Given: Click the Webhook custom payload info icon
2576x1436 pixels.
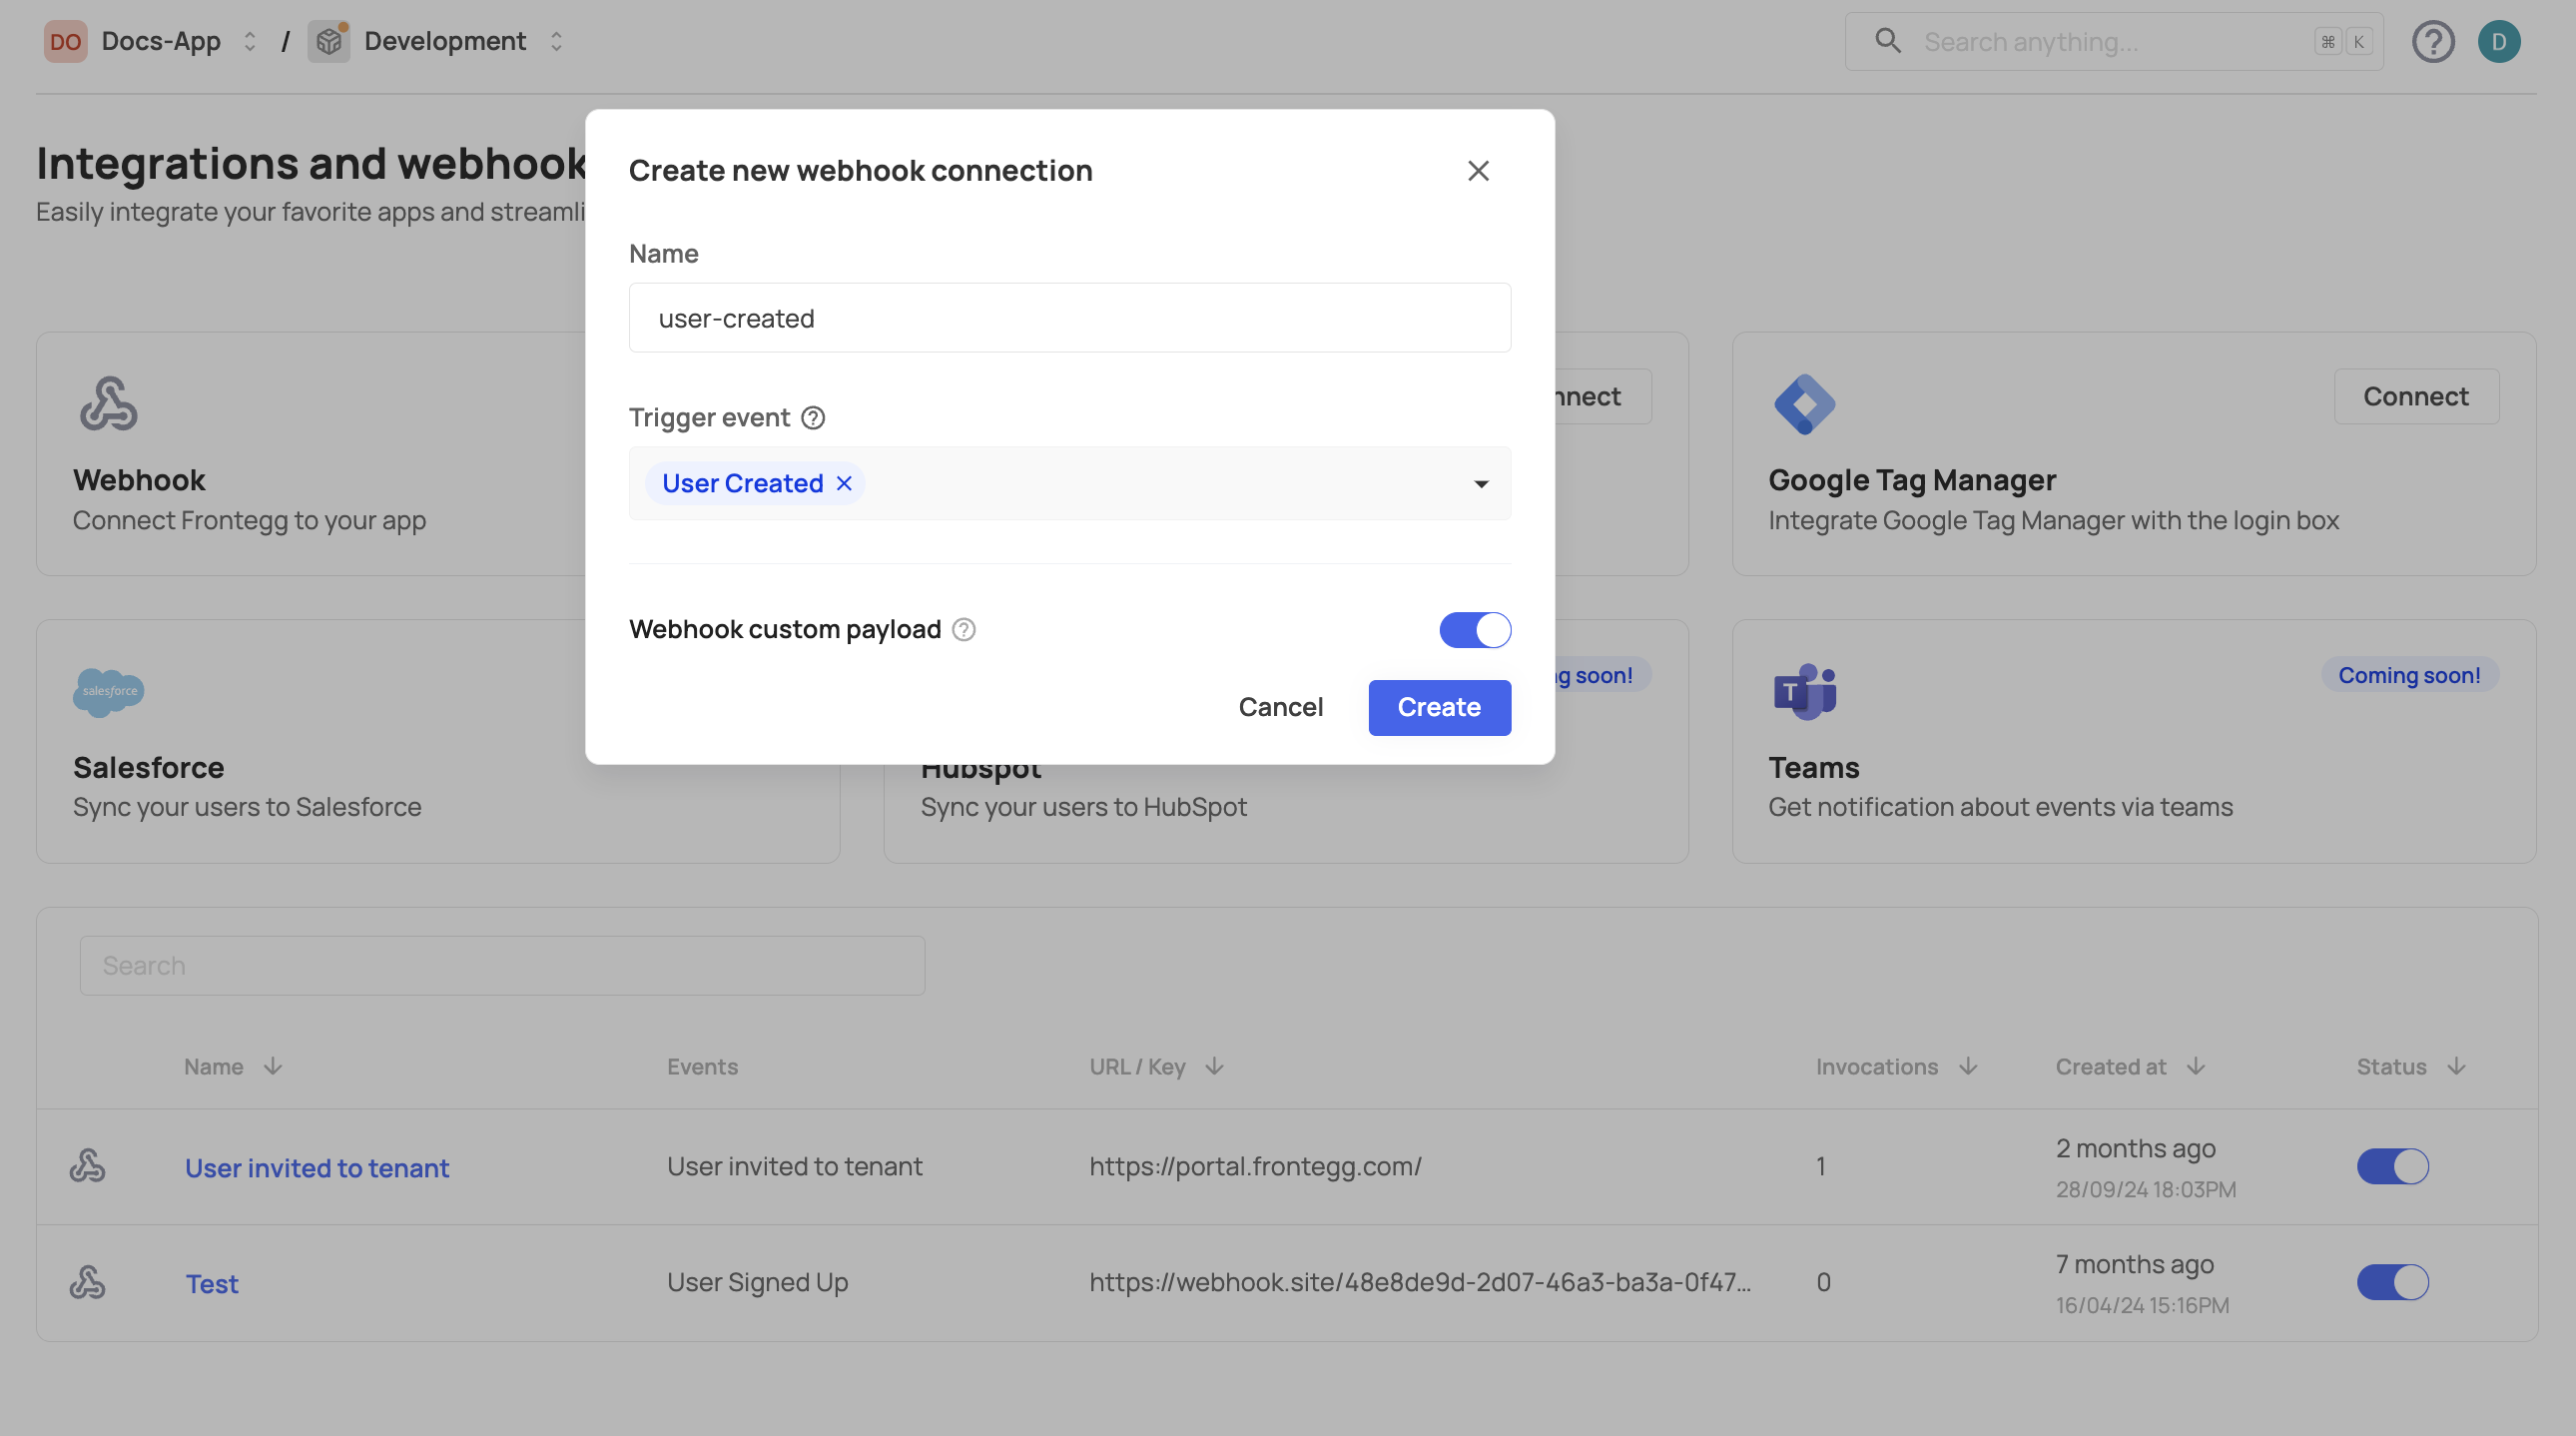Looking at the screenshot, I should click(963, 630).
